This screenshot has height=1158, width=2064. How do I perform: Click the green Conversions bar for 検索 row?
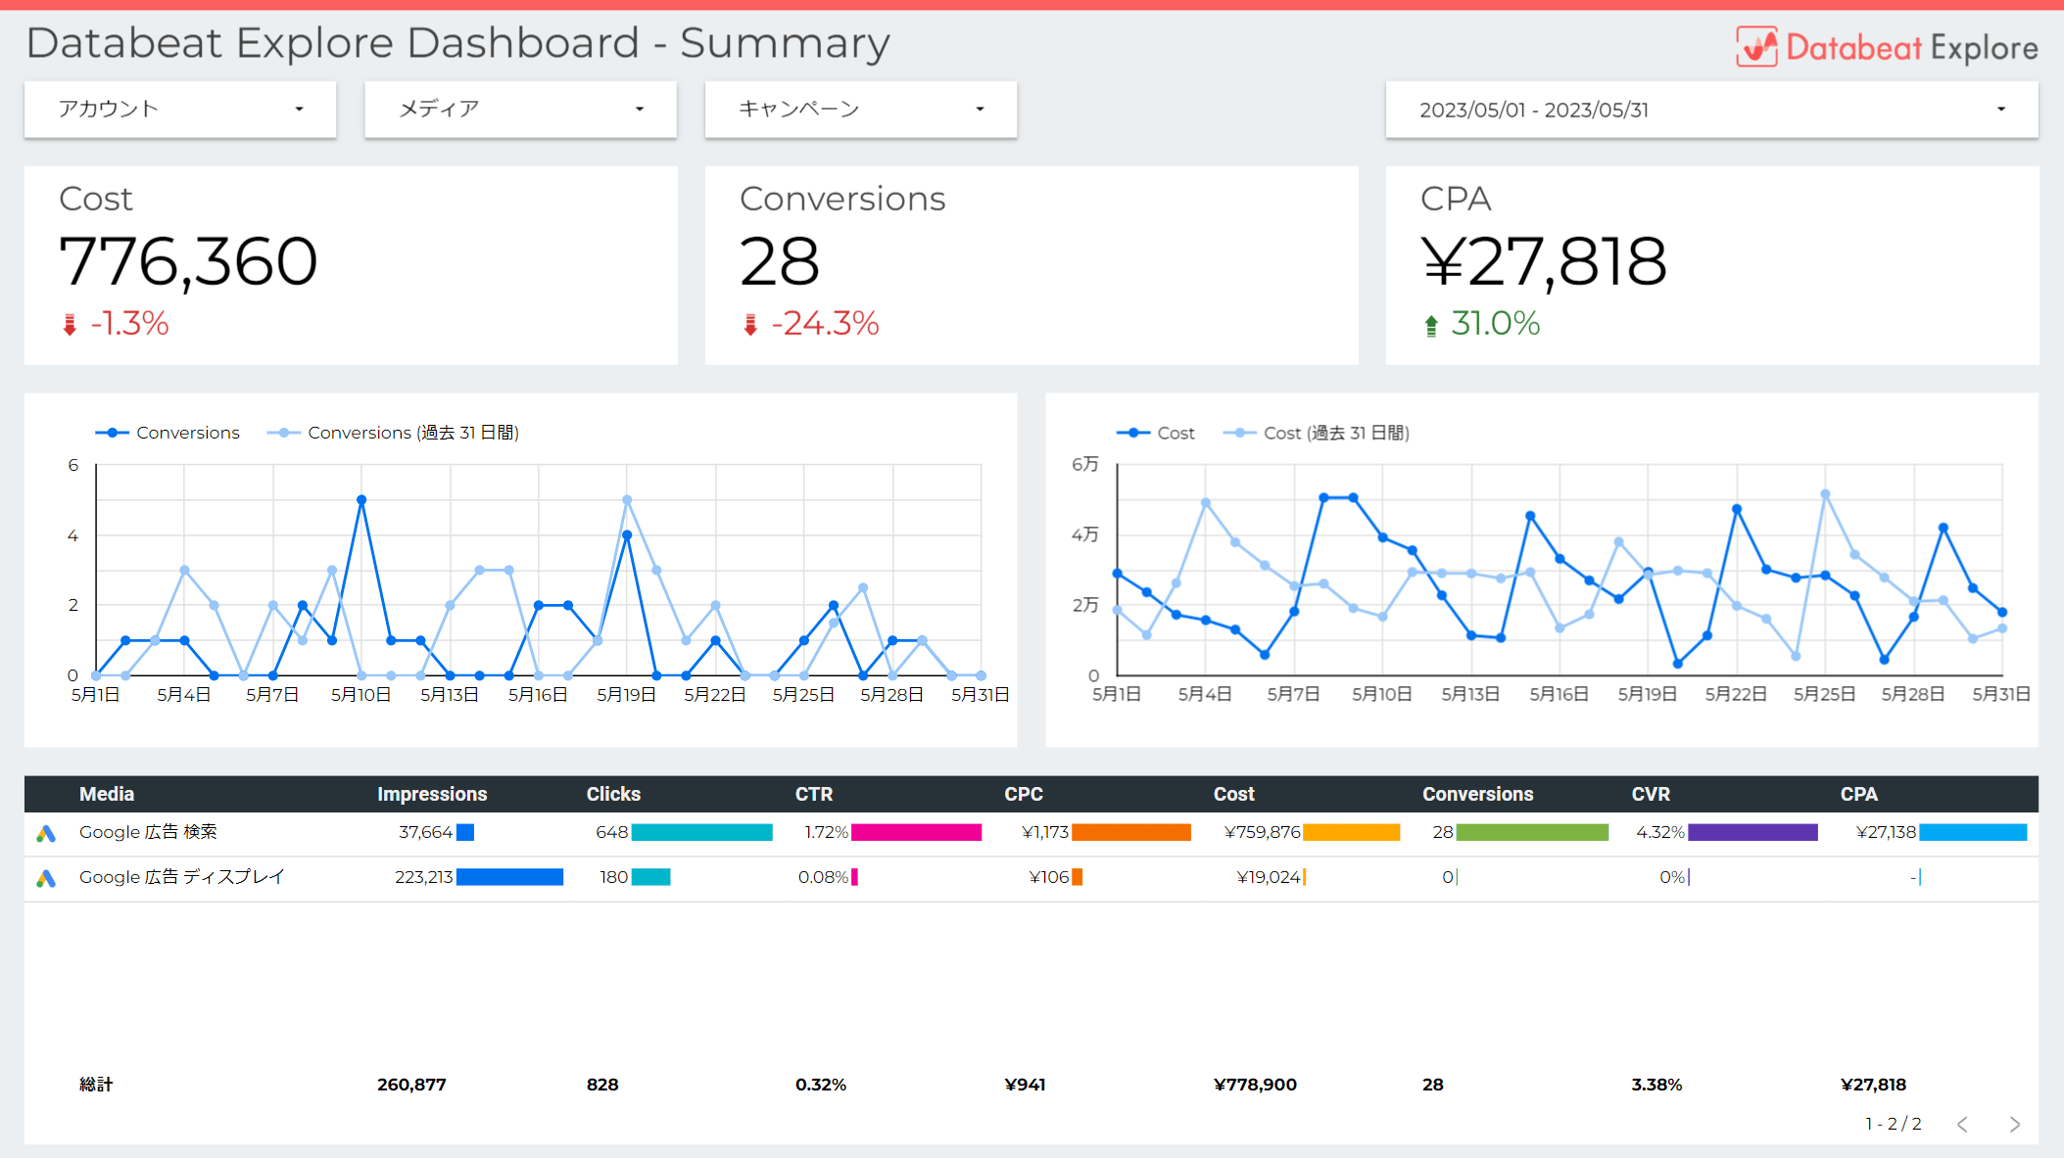1531,832
